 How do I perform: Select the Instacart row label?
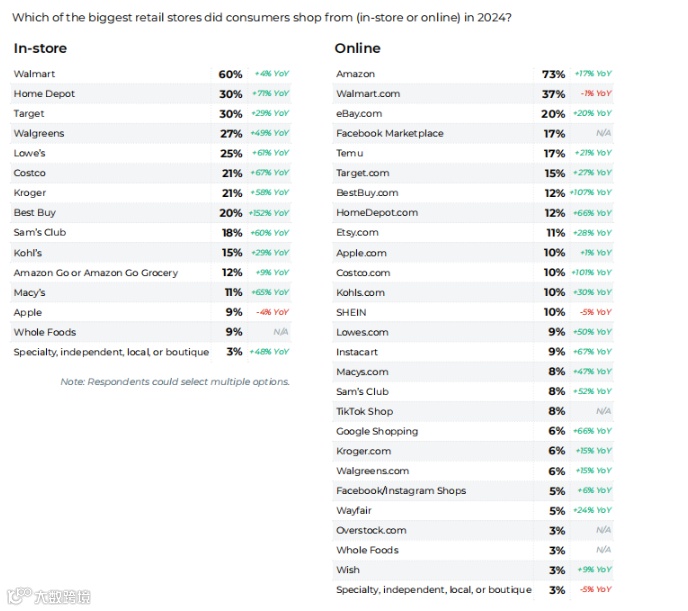point(358,352)
